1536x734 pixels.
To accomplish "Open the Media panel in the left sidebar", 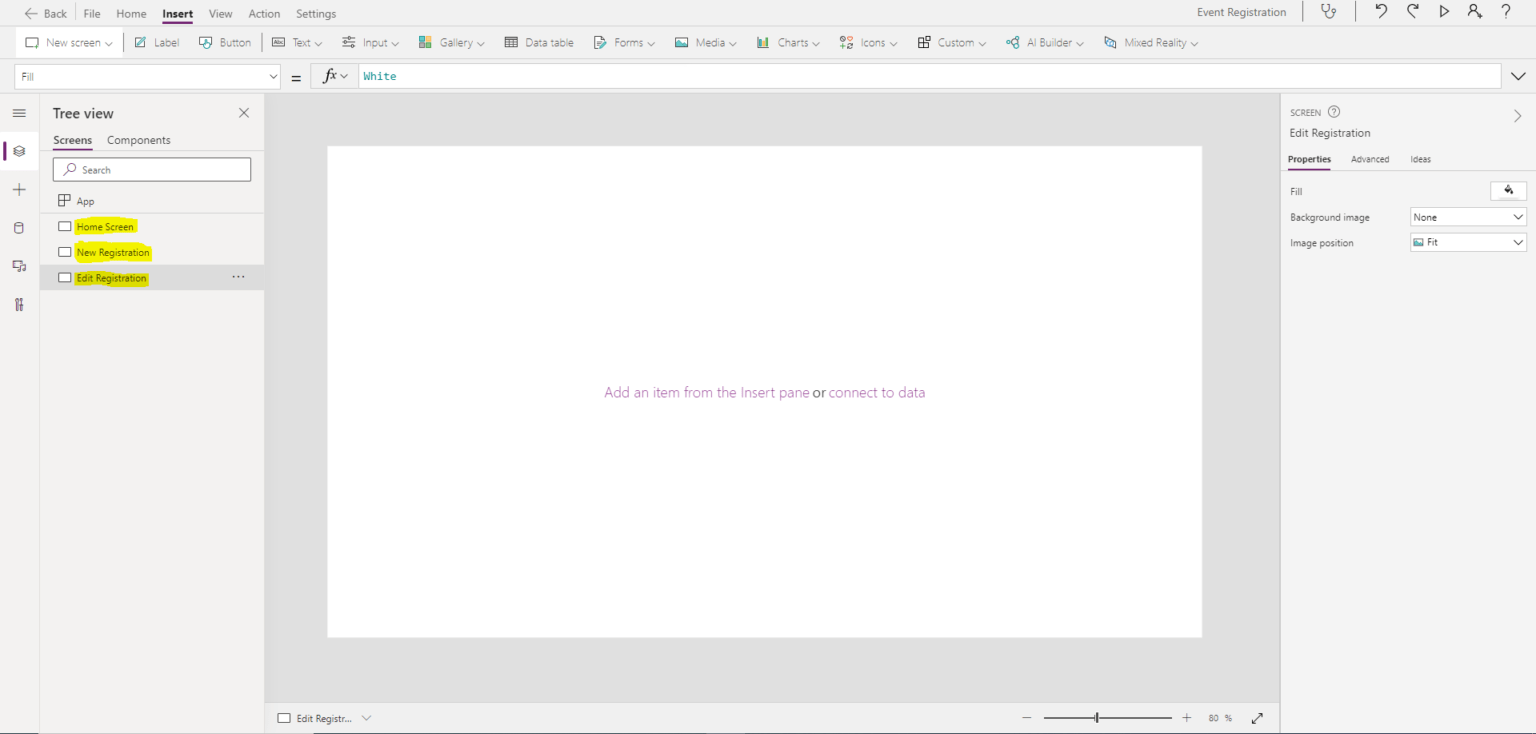I will (x=18, y=266).
